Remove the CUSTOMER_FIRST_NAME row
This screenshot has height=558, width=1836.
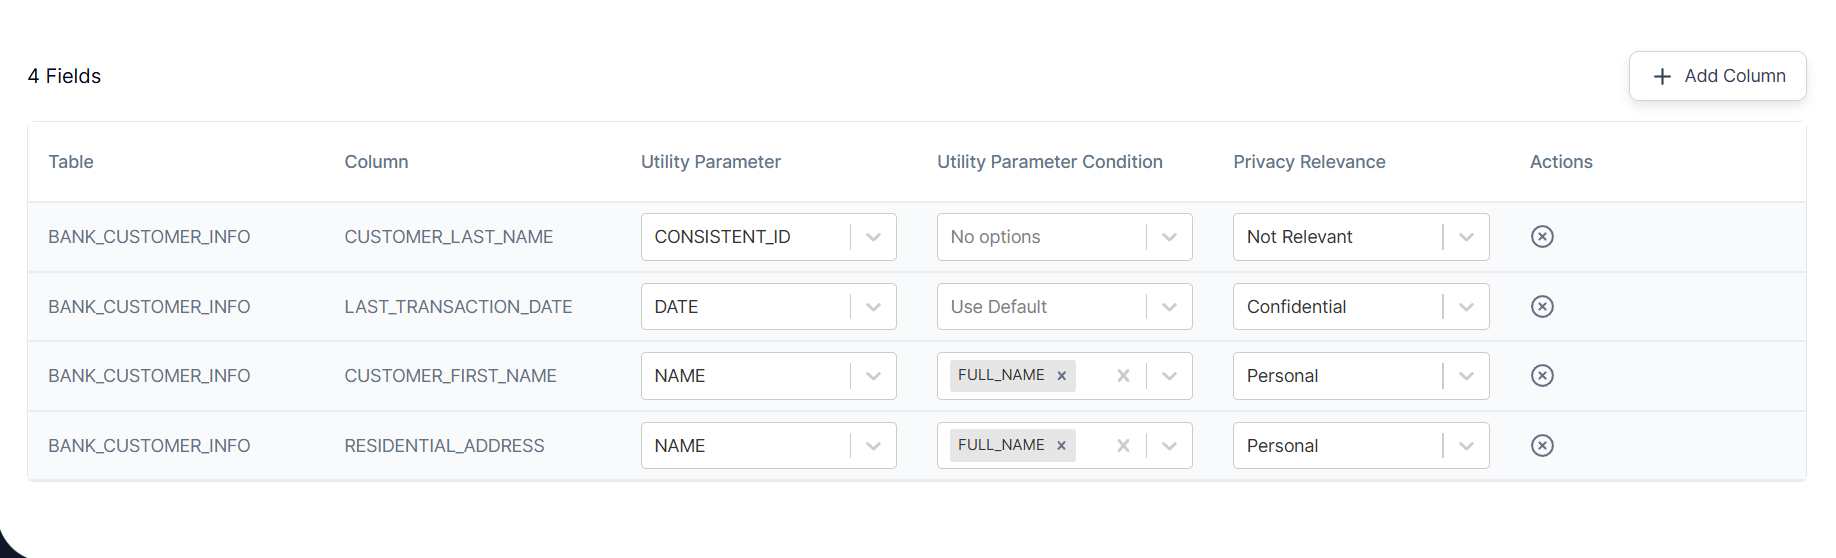coord(1542,376)
